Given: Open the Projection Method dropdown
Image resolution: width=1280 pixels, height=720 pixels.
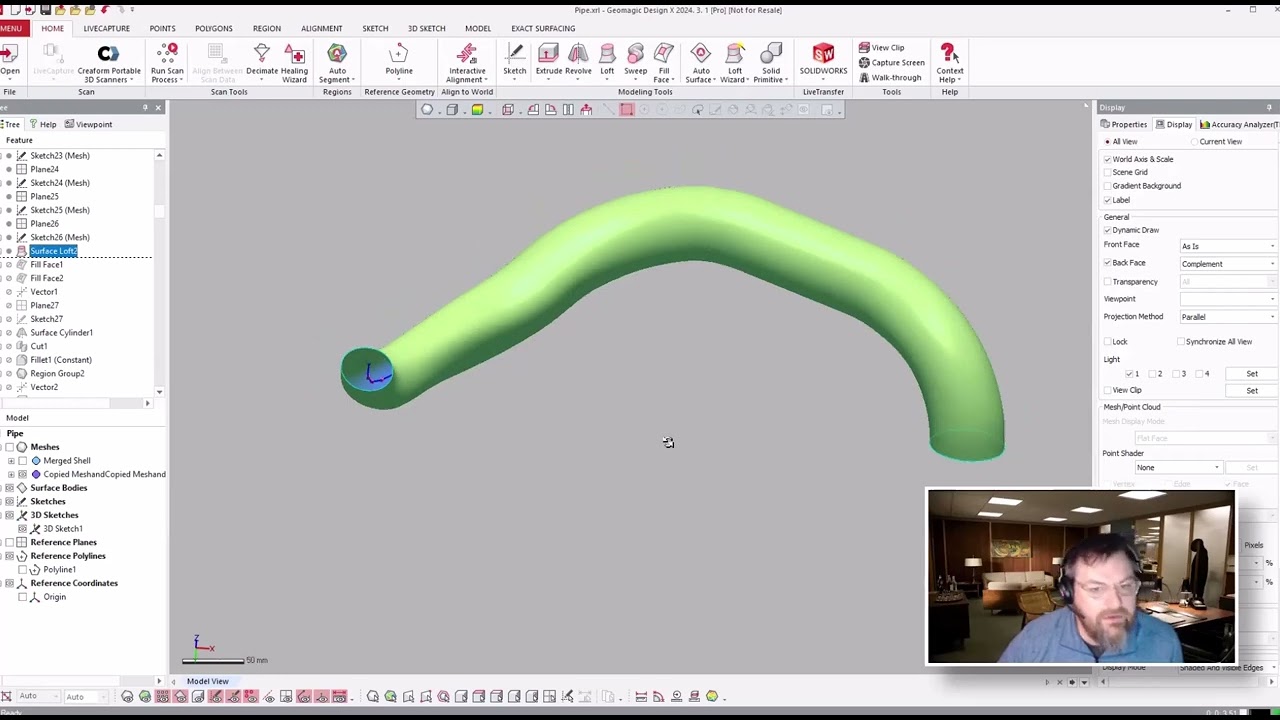Looking at the screenshot, I should coord(1228,317).
